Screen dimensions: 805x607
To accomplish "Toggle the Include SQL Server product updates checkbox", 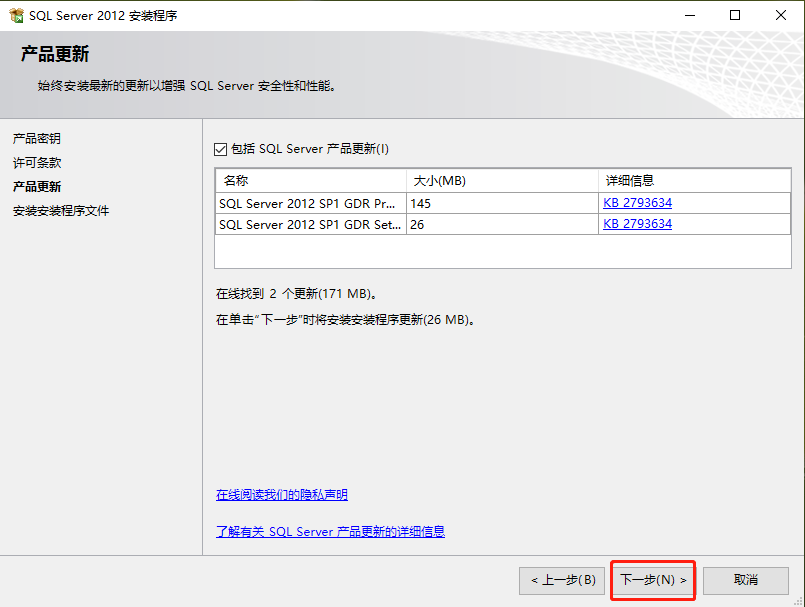I will [220, 149].
